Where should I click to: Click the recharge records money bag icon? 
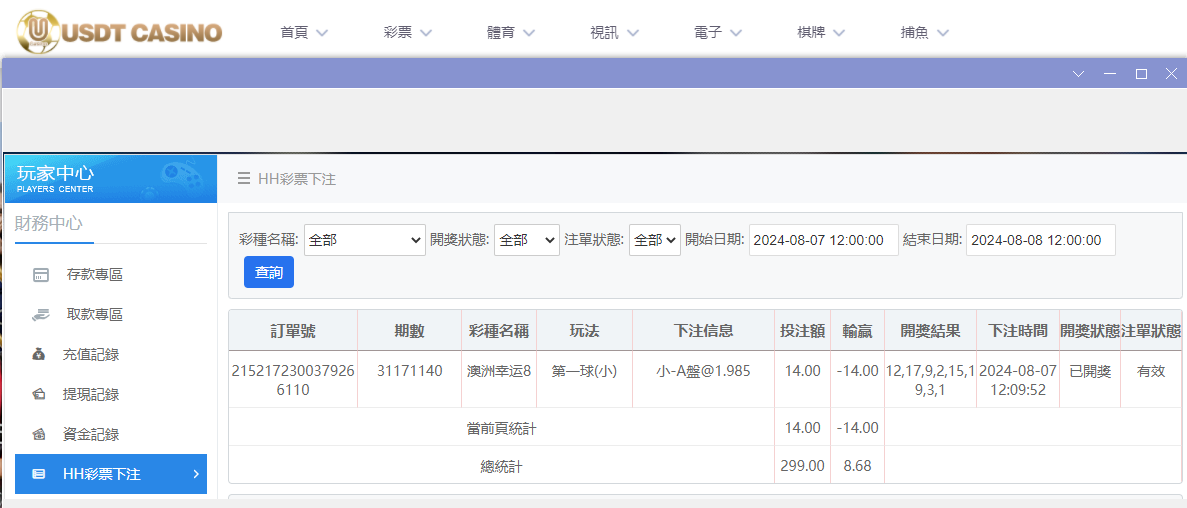39,355
